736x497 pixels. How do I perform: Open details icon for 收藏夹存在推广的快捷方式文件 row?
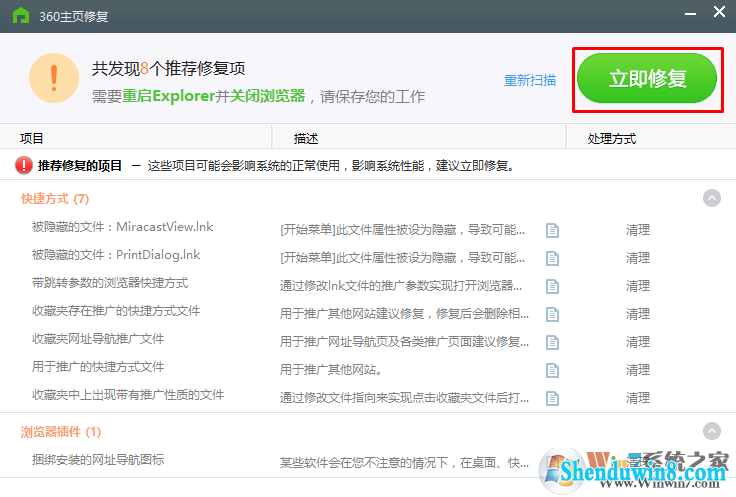[552, 314]
